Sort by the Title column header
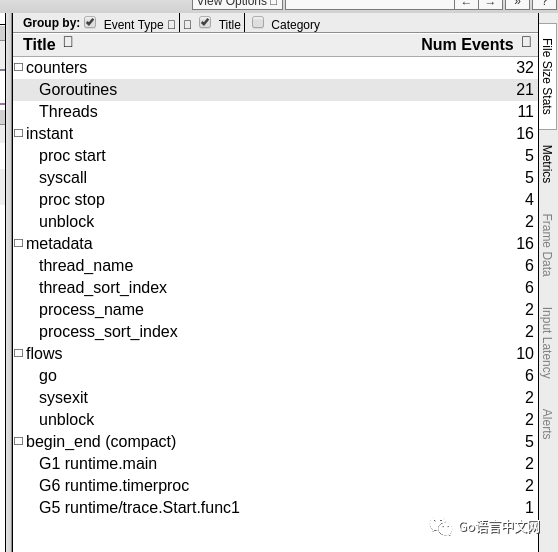 click(x=39, y=44)
